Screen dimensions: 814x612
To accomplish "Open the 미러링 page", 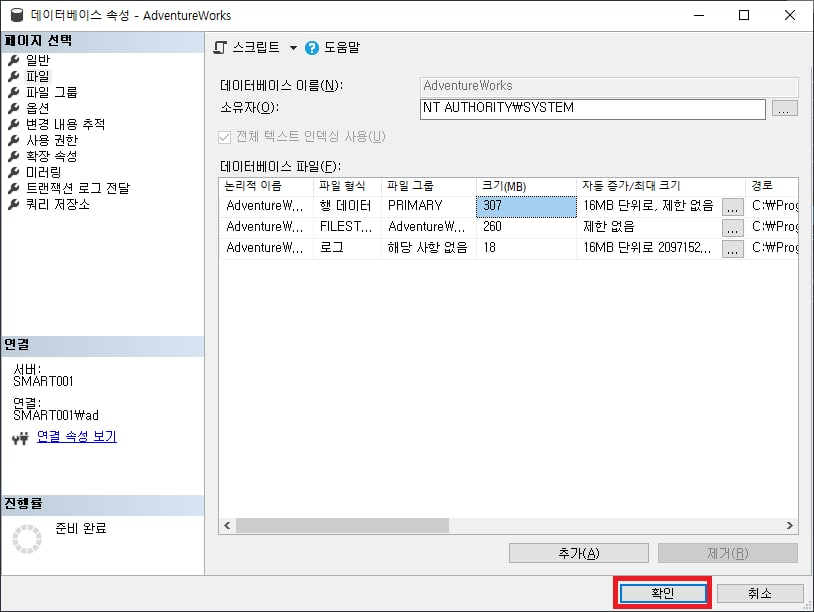I will [44, 172].
